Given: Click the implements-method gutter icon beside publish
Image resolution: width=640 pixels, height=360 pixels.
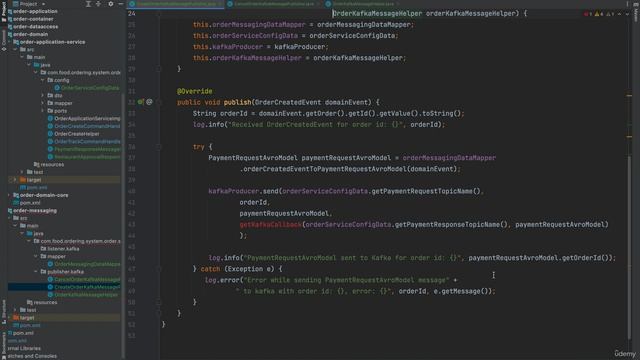Looking at the screenshot, I should click(x=140, y=102).
